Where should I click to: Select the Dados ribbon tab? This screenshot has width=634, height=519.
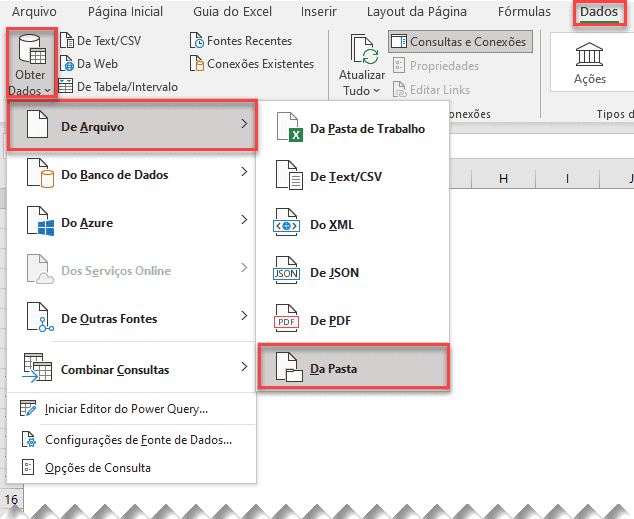599,12
